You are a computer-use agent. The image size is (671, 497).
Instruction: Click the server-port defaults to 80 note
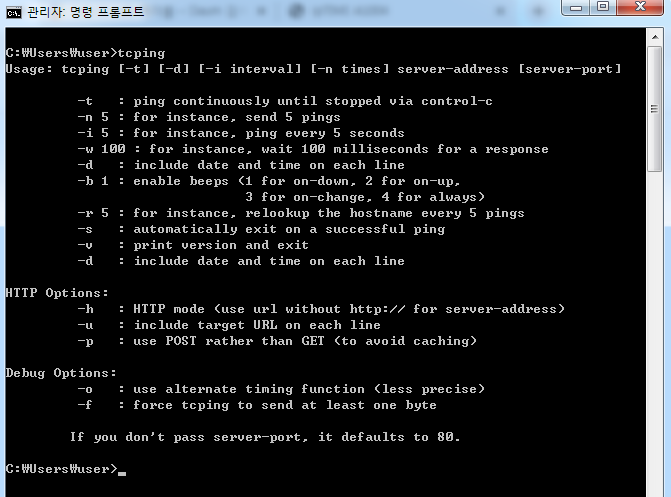pyautogui.click(x=265, y=437)
